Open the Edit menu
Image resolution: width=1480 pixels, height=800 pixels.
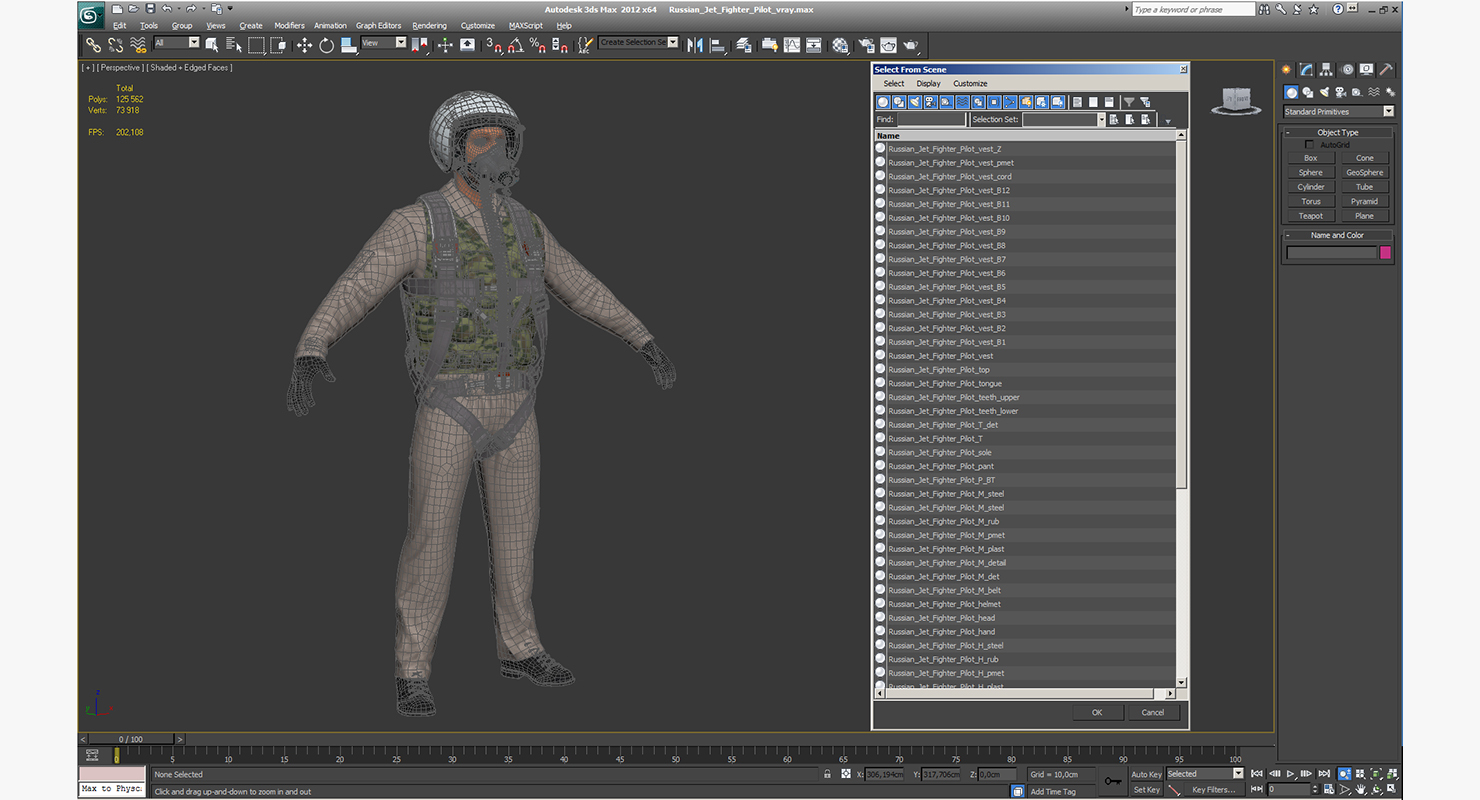[119, 25]
